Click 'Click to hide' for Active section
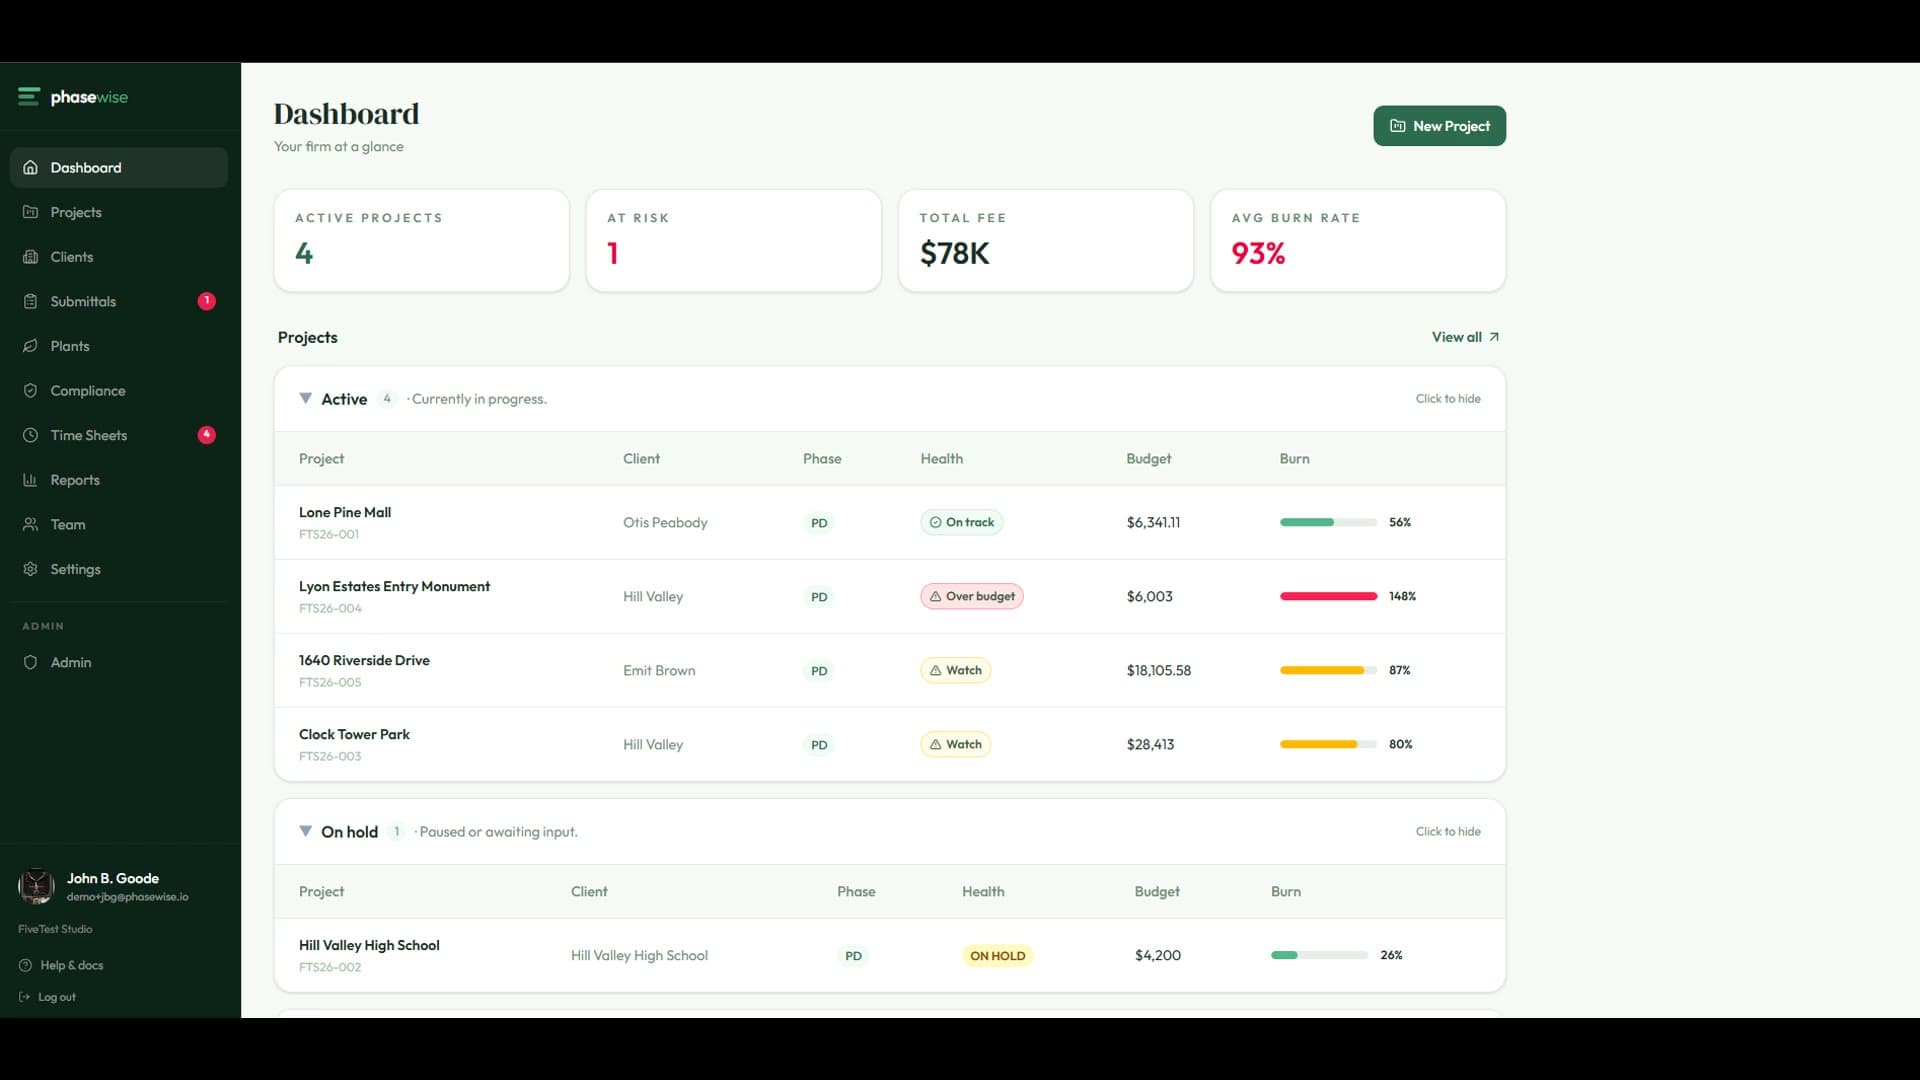1920x1080 pixels. pyautogui.click(x=1448, y=398)
